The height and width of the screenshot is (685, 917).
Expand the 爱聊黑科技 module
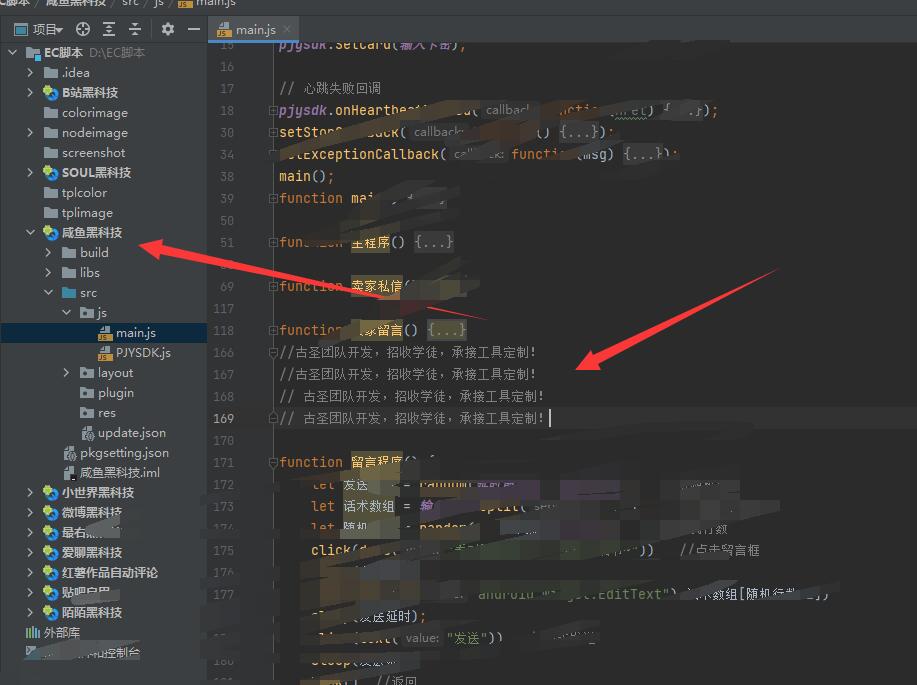click(30, 552)
